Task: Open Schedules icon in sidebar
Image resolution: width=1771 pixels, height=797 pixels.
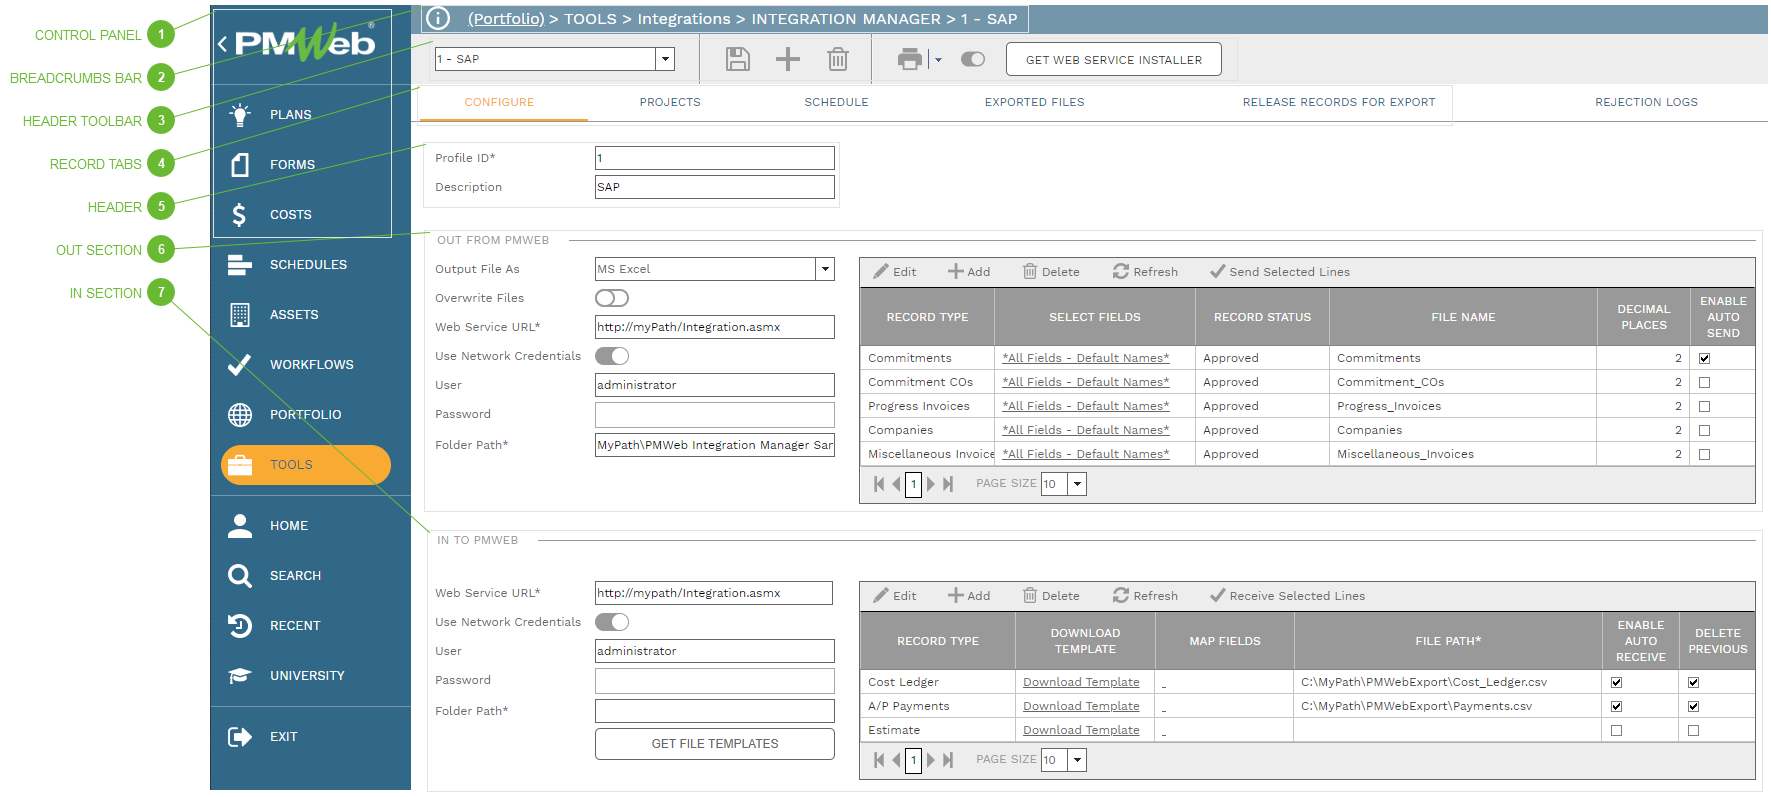Action: pyautogui.click(x=240, y=265)
